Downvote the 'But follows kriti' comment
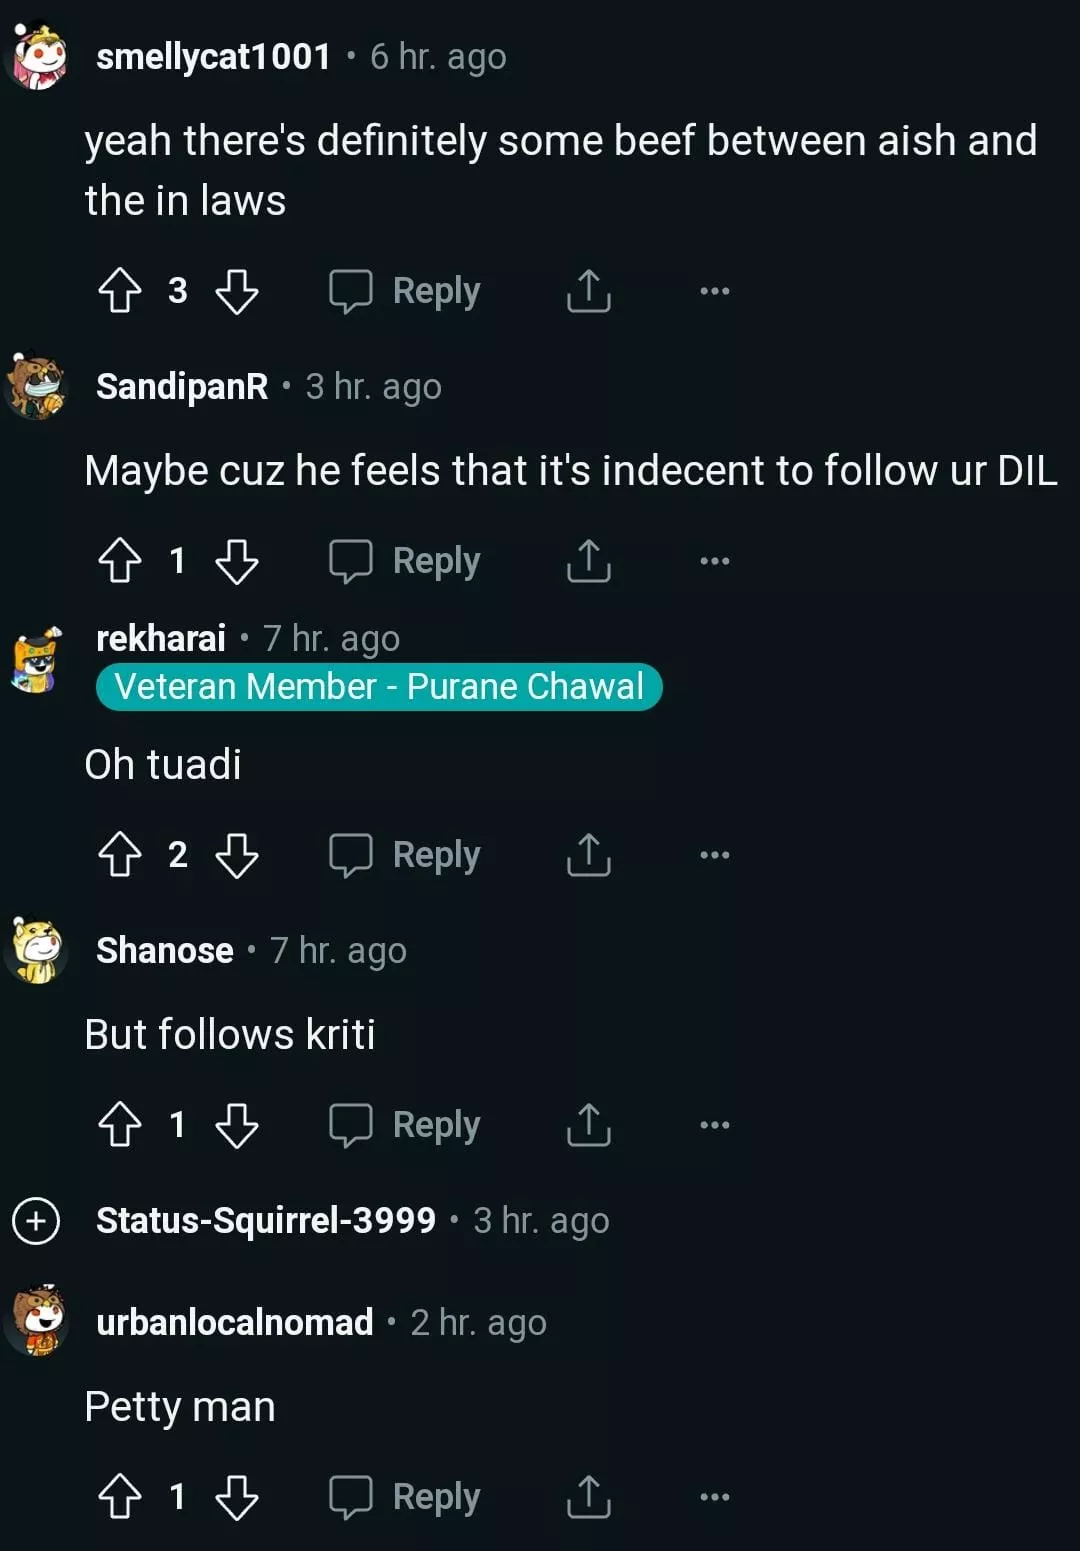This screenshot has width=1080, height=1551. tap(237, 1125)
